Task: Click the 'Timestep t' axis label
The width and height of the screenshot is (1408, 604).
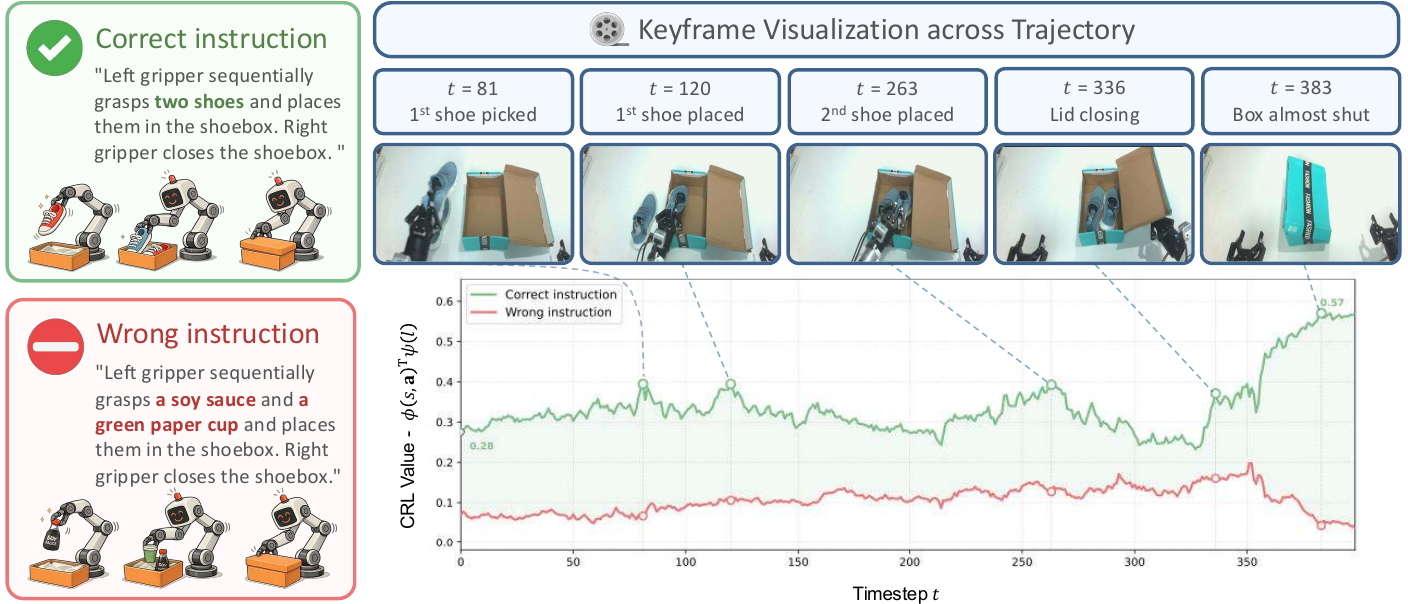Action: pos(896,594)
